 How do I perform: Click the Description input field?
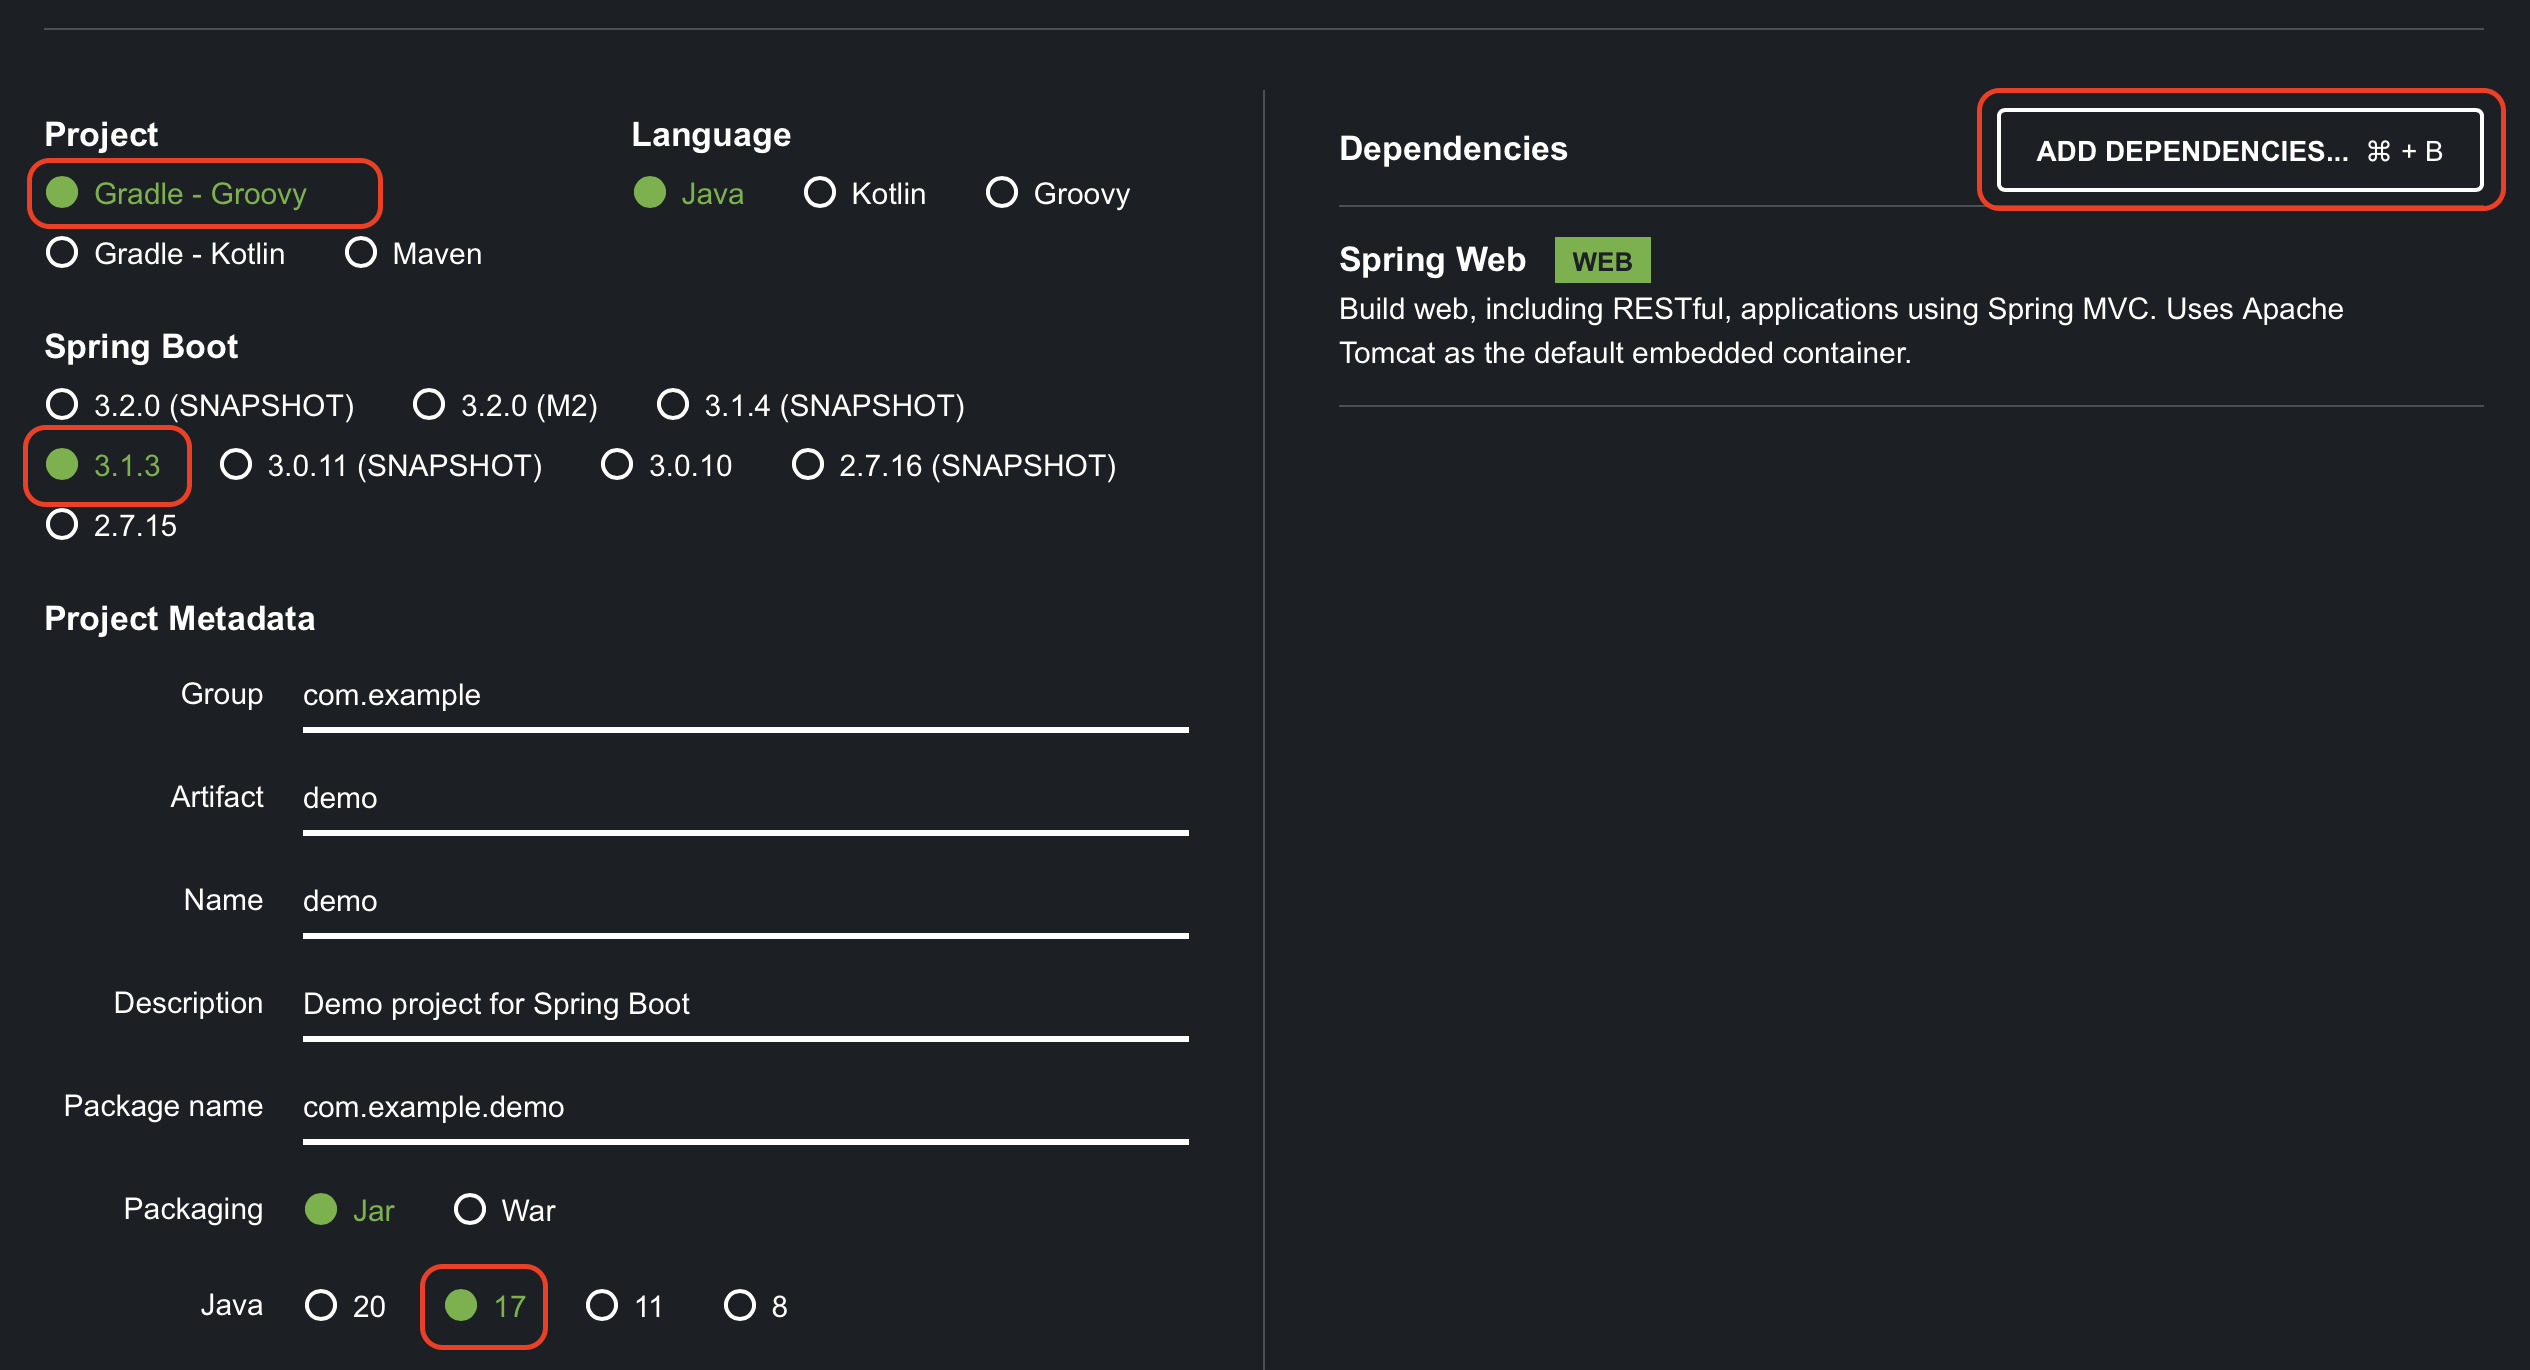[745, 1005]
